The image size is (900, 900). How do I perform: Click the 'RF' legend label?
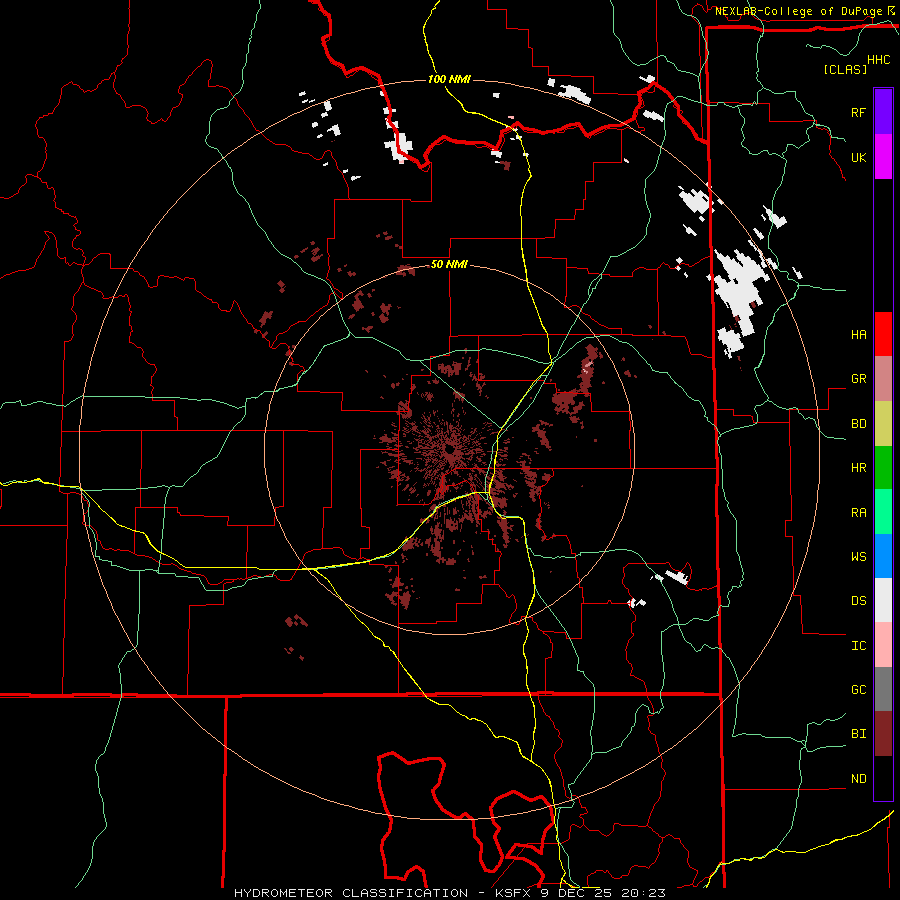coord(858,112)
